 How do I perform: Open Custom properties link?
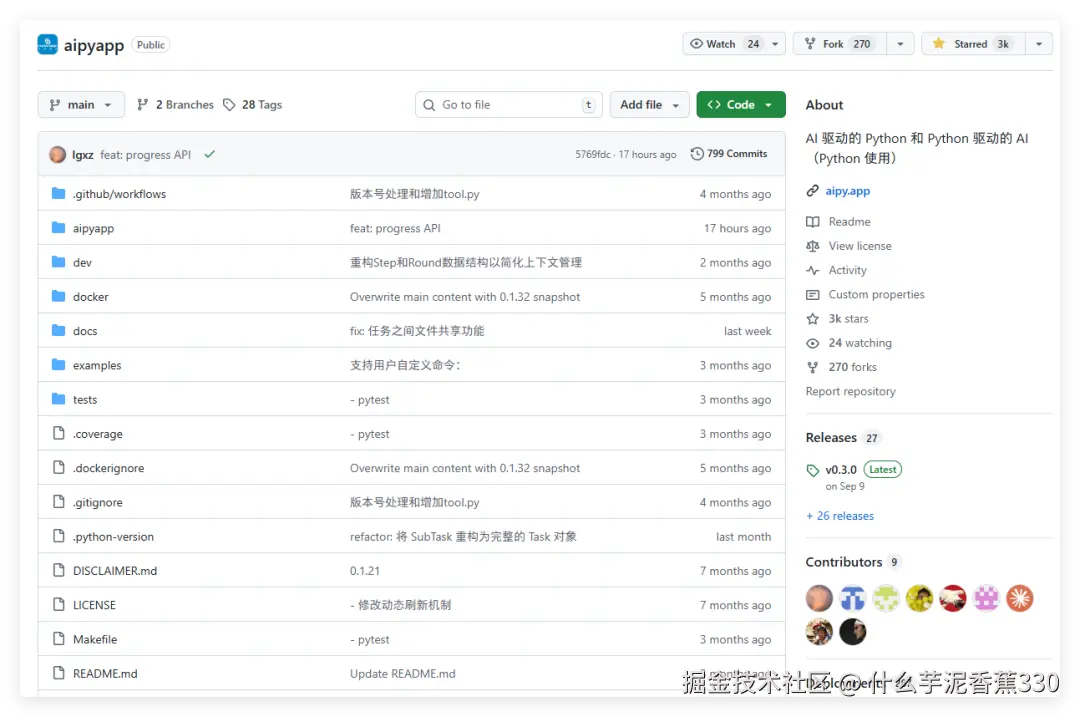[876, 294]
